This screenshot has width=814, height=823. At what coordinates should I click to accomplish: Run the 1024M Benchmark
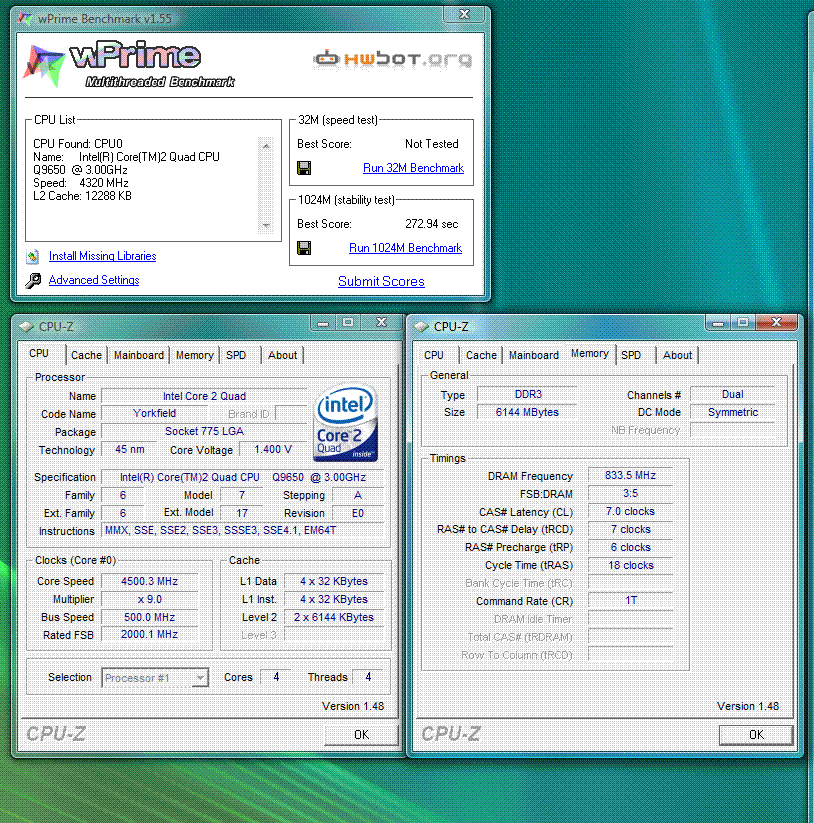(405, 248)
